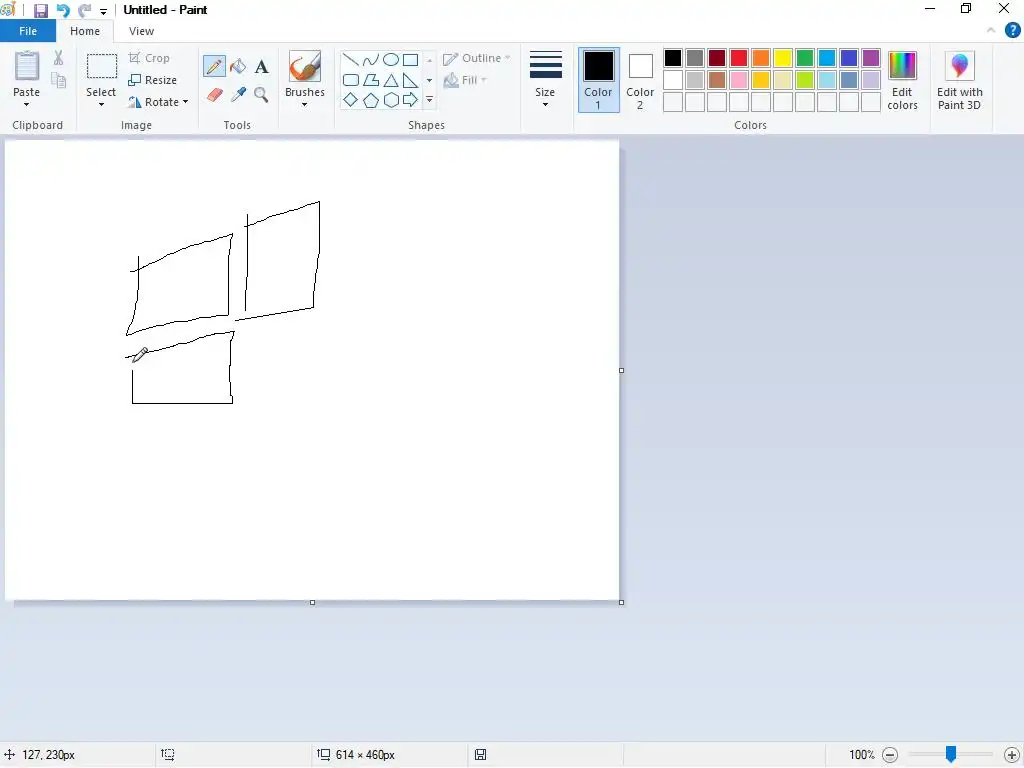Select the Magnifier tool
The height and width of the screenshot is (768, 1024).
(261, 95)
